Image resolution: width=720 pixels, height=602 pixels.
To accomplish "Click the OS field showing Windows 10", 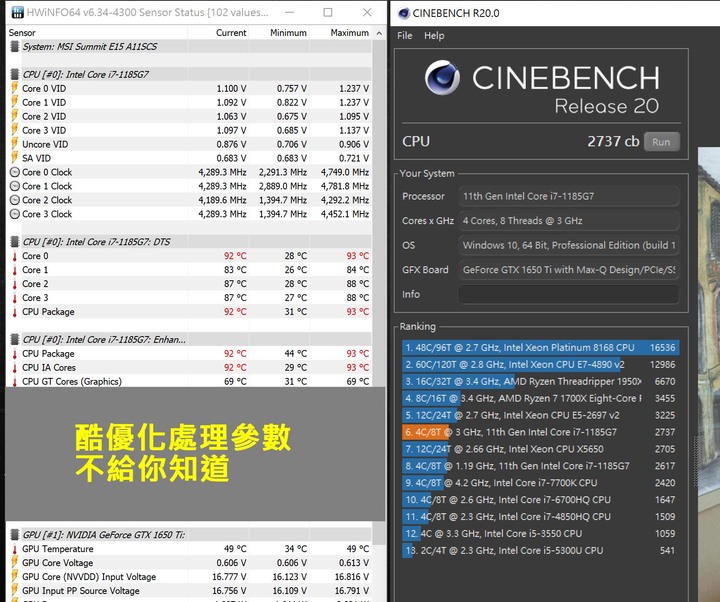I will click(x=568, y=245).
